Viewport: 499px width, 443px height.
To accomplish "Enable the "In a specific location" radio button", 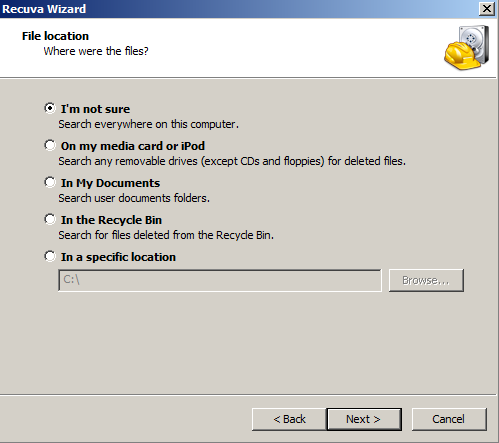I will (50, 256).
